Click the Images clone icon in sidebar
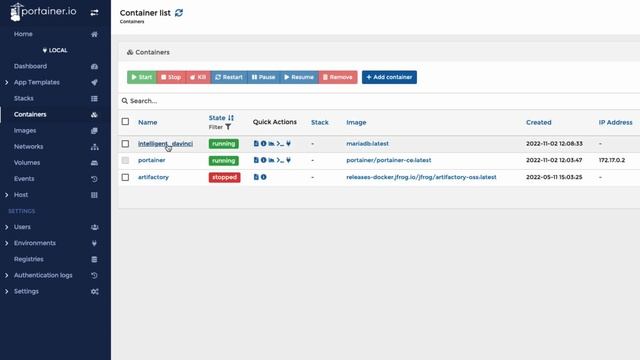The image size is (640, 360). click(x=94, y=131)
